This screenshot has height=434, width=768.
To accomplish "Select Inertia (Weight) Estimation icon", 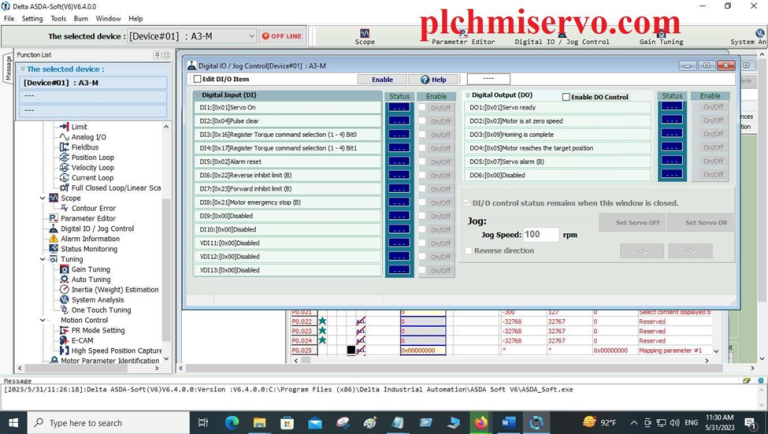I will (x=64, y=289).
